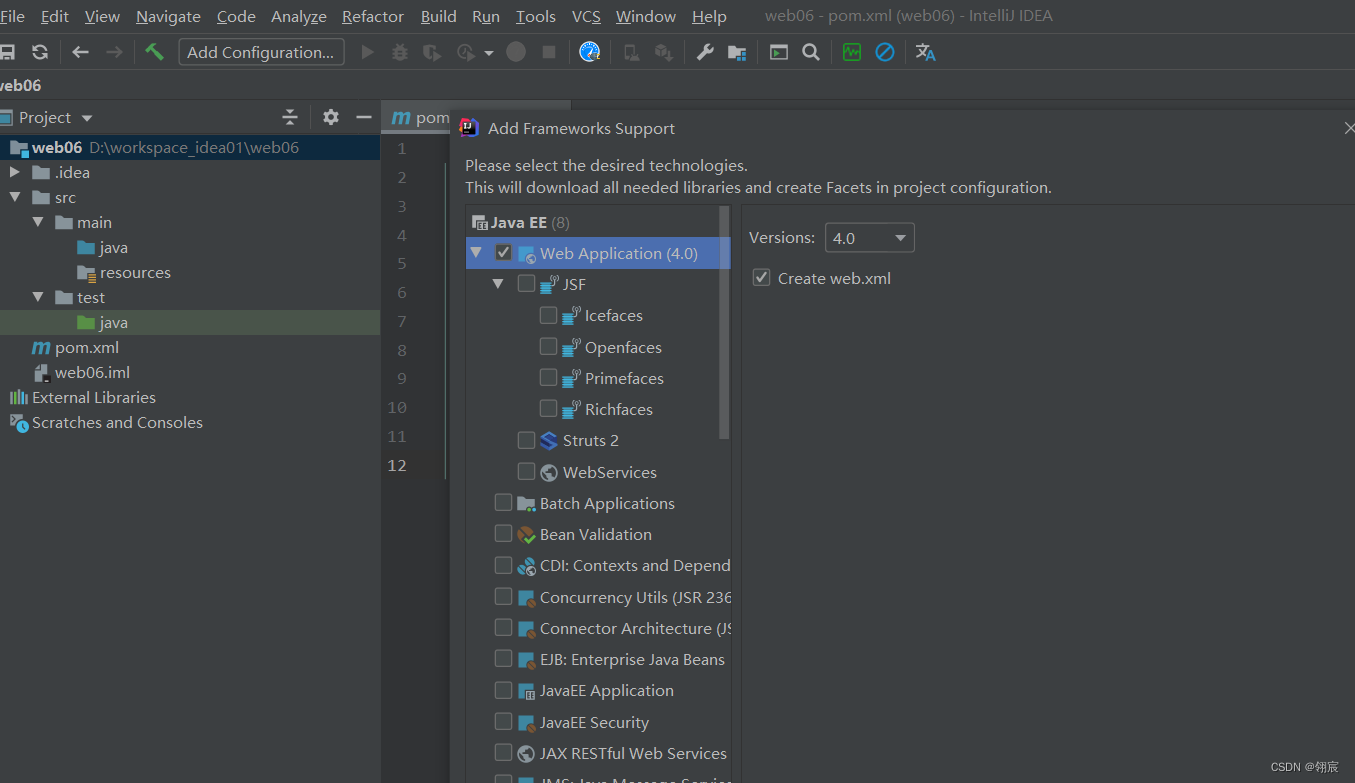This screenshot has height=783, width=1355.
Task: Check the Openfaces checkbox
Action: pos(548,346)
